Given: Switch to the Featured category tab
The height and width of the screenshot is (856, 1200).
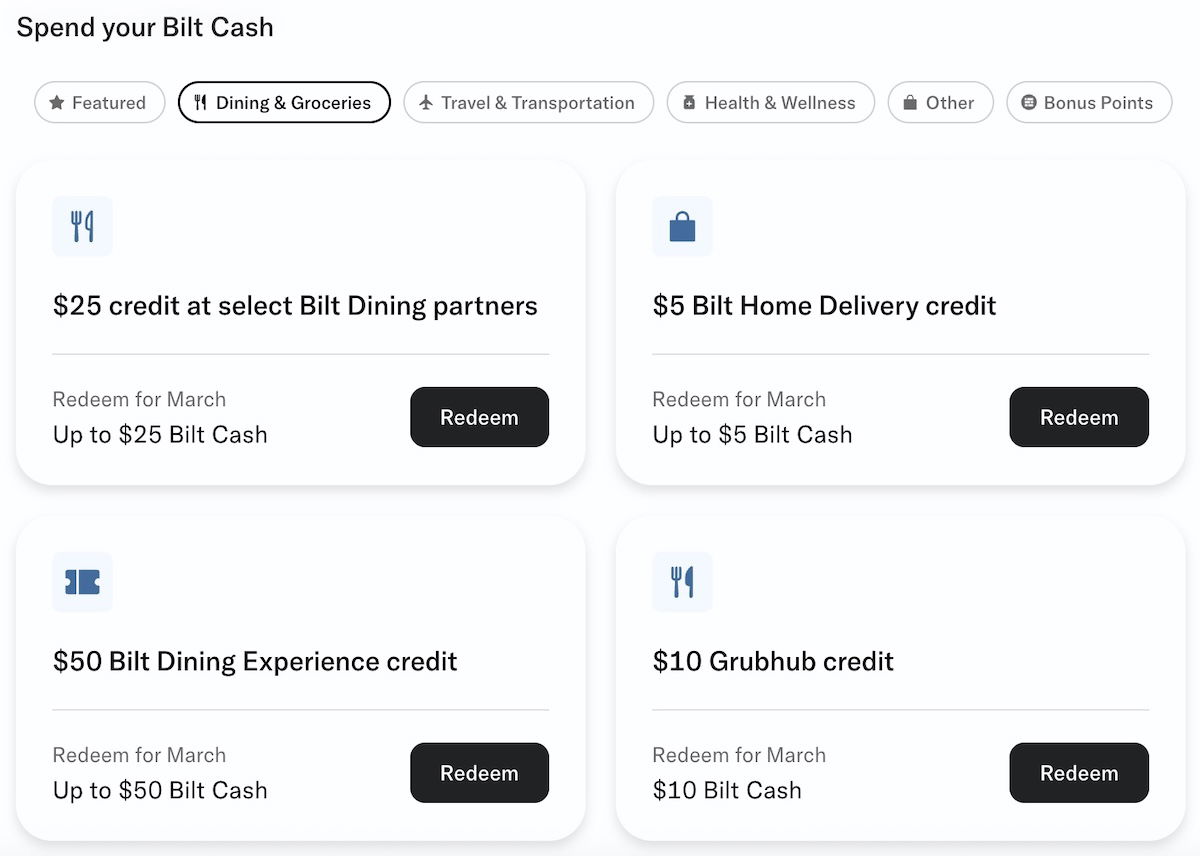Looking at the screenshot, I should [99, 103].
